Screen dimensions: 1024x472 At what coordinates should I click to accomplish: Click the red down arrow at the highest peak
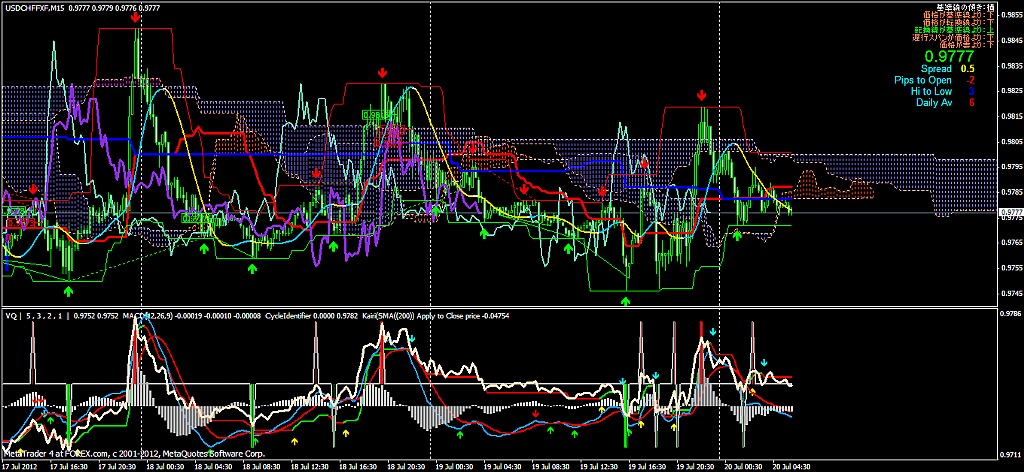(x=136, y=19)
